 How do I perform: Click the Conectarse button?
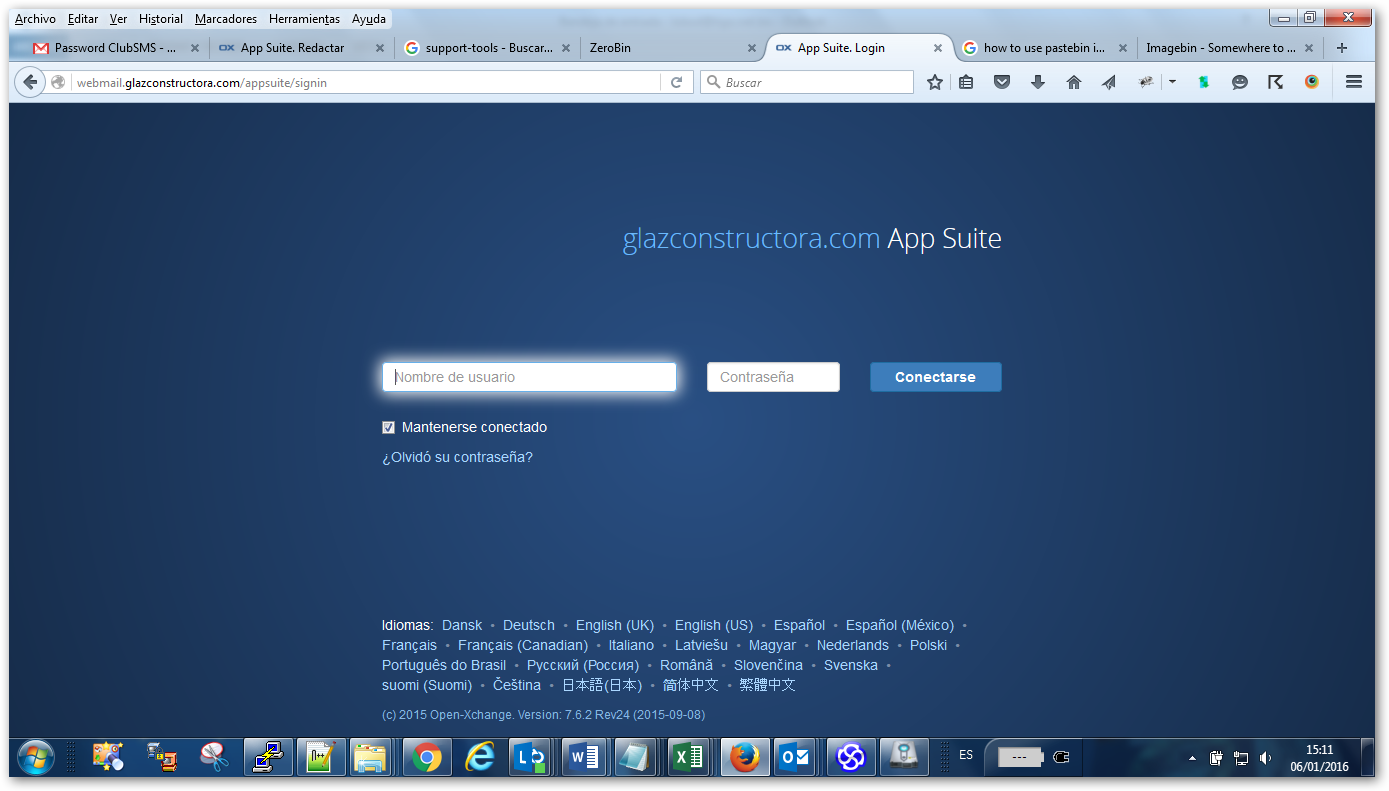click(x=935, y=377)
